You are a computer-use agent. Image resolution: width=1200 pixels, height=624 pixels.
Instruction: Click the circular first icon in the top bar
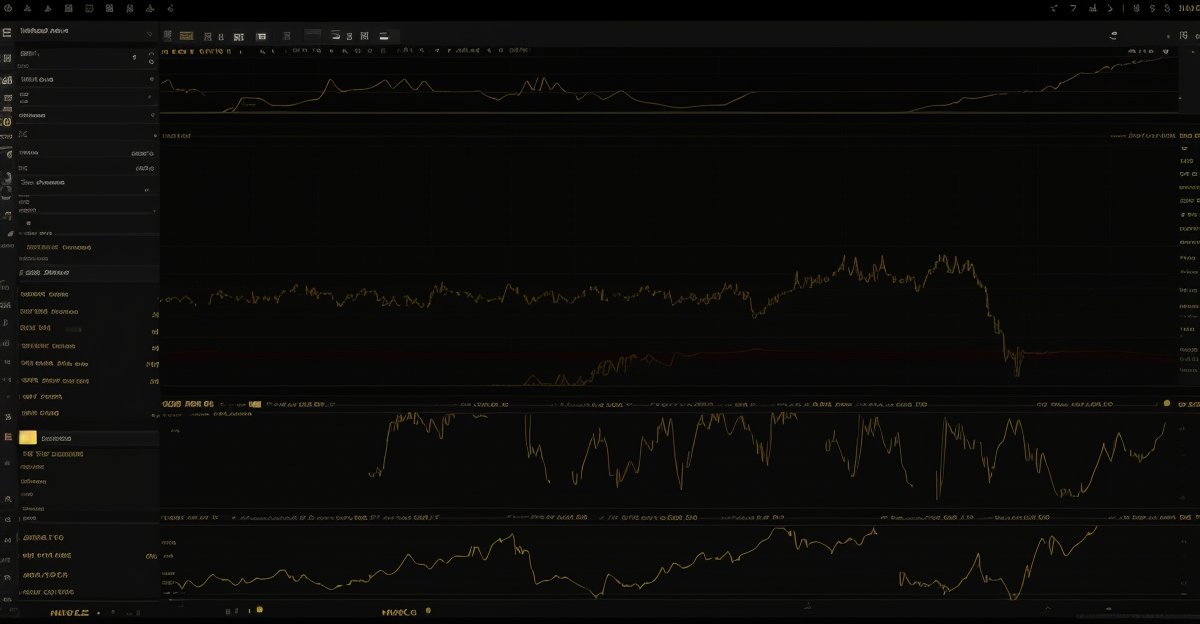coord(9,8)
